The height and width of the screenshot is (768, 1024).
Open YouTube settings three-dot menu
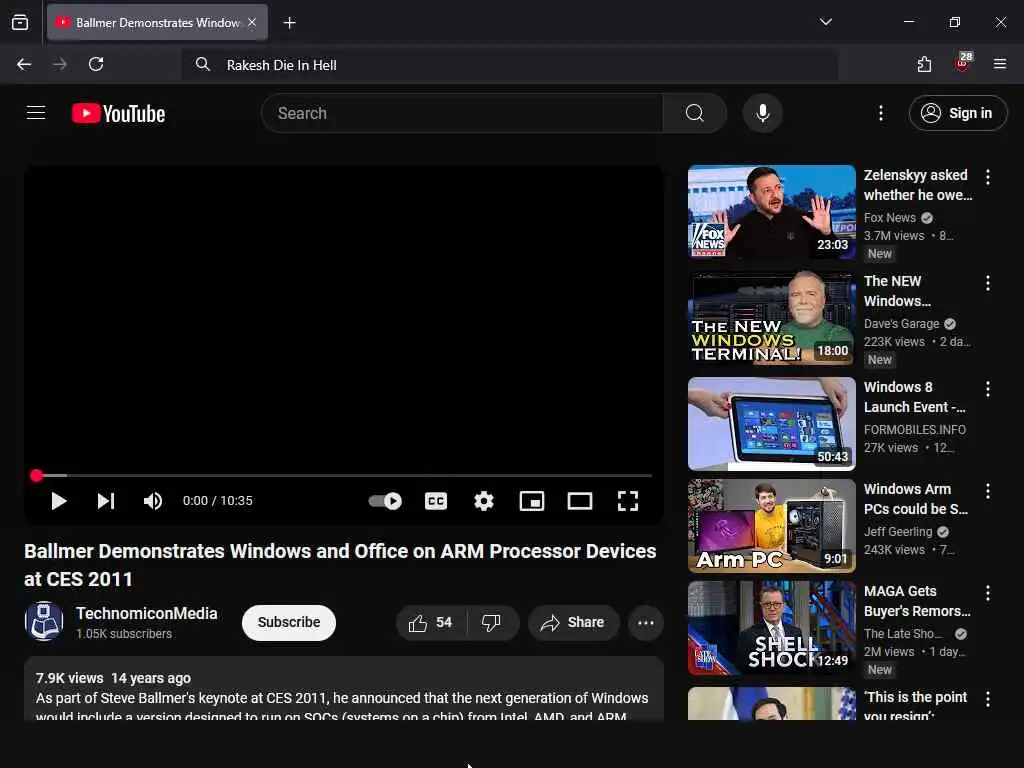coord(880,113)
